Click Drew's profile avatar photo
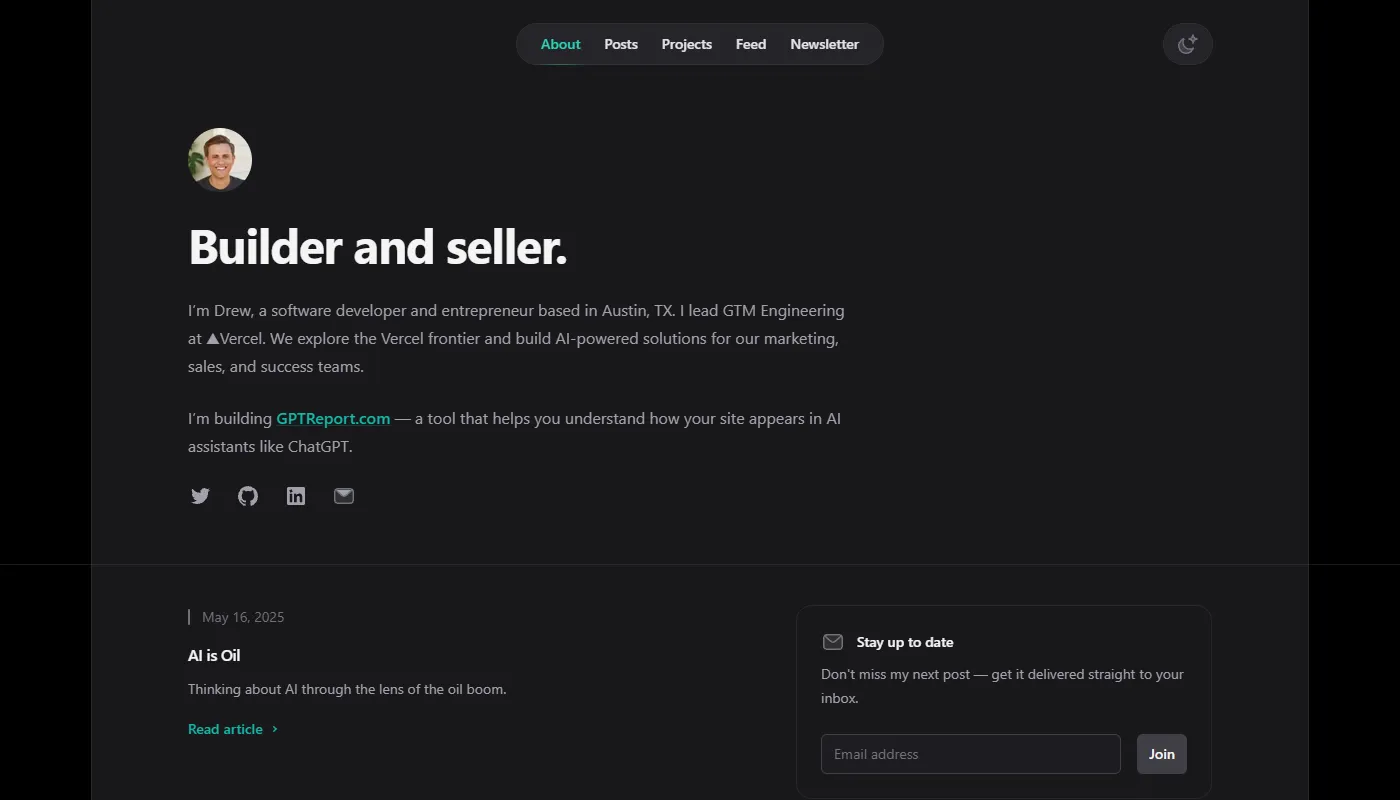Image resolution: width=1400 pixels, height=800 pixels. click(x=220, y=160)
